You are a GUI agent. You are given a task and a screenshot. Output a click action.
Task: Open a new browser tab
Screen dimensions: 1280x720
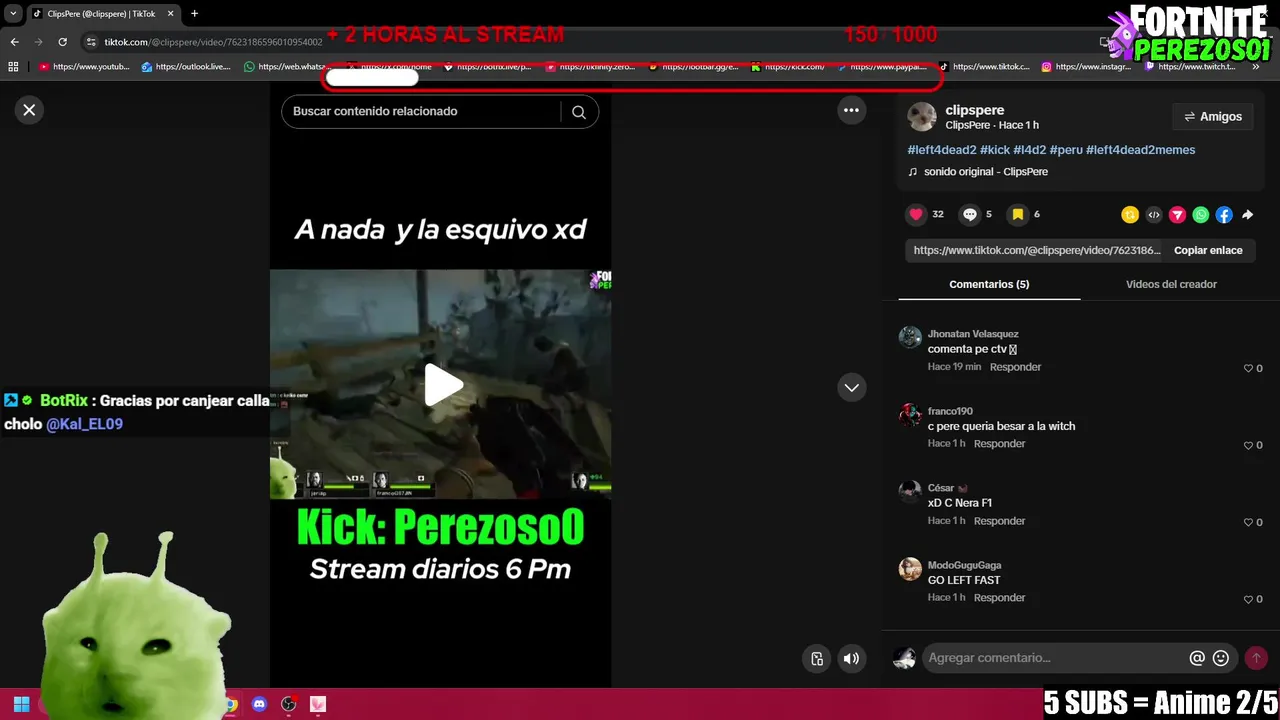click(194, 14)
